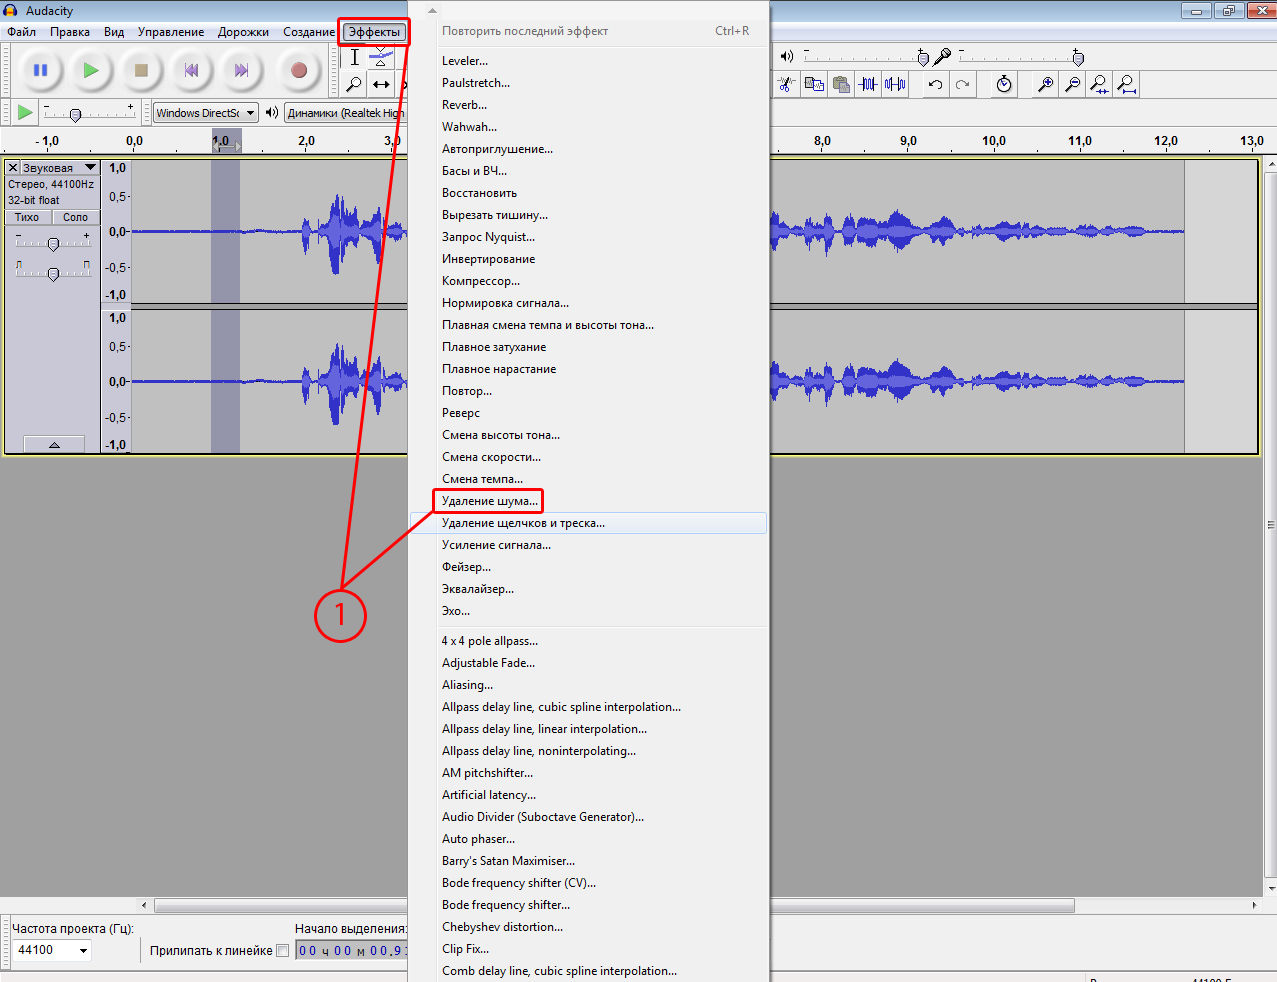
Task: Select Удаление шума from effects menu
Action: click(489, 501)
